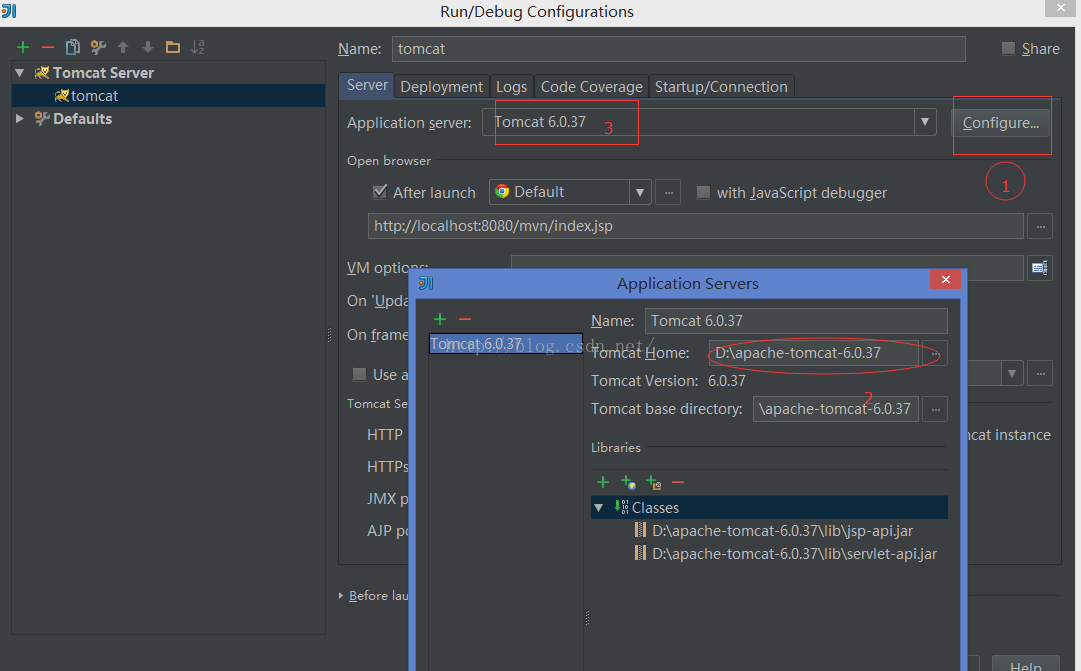Screen dimensions: 1081x671
Task: Open the Logs tab
Action: pyautogui.click(x=512, y=87)
